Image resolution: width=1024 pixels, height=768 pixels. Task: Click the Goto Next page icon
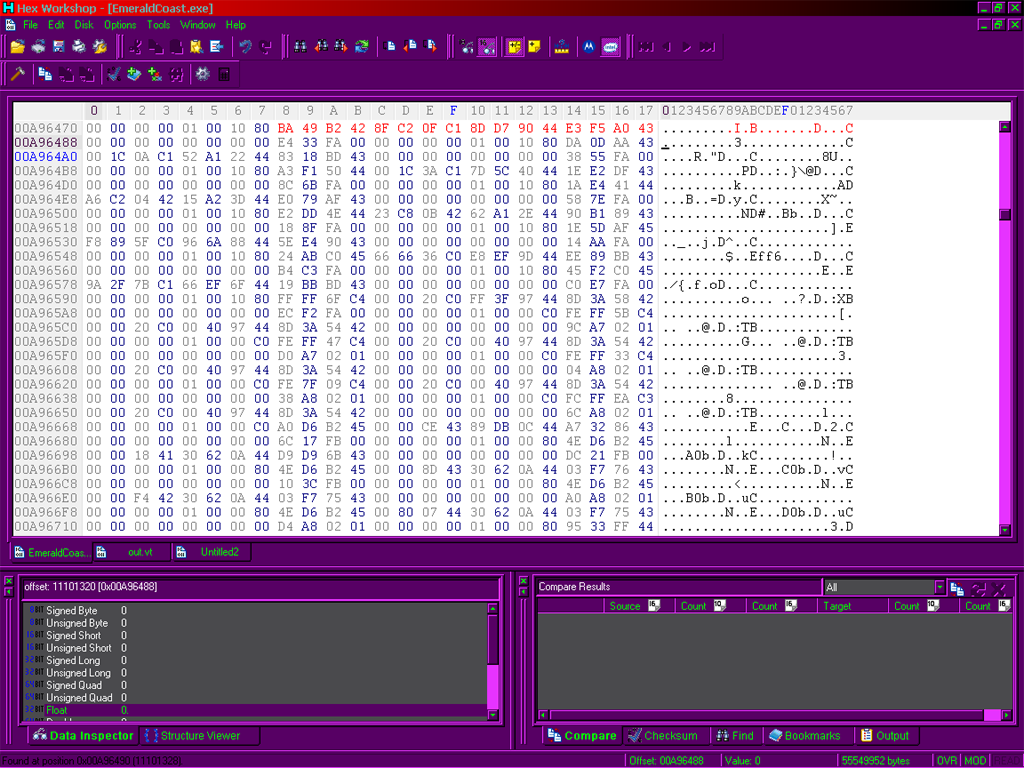430,46
